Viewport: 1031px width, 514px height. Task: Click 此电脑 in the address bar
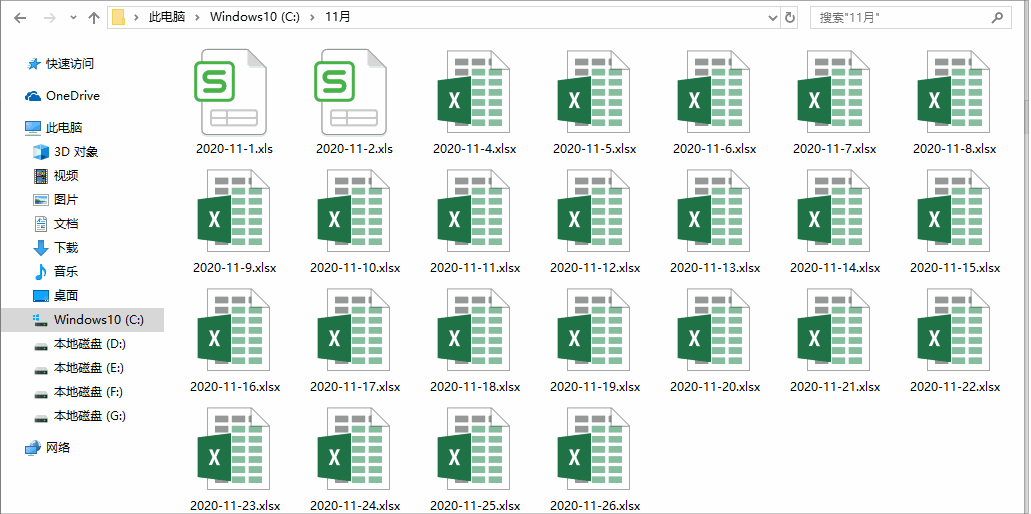(x=166, y=17)
